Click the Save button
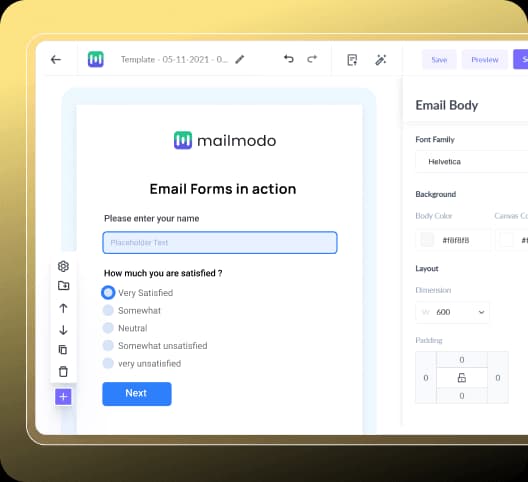The height and width of the screenshot is (482, 528). point(439,60)
